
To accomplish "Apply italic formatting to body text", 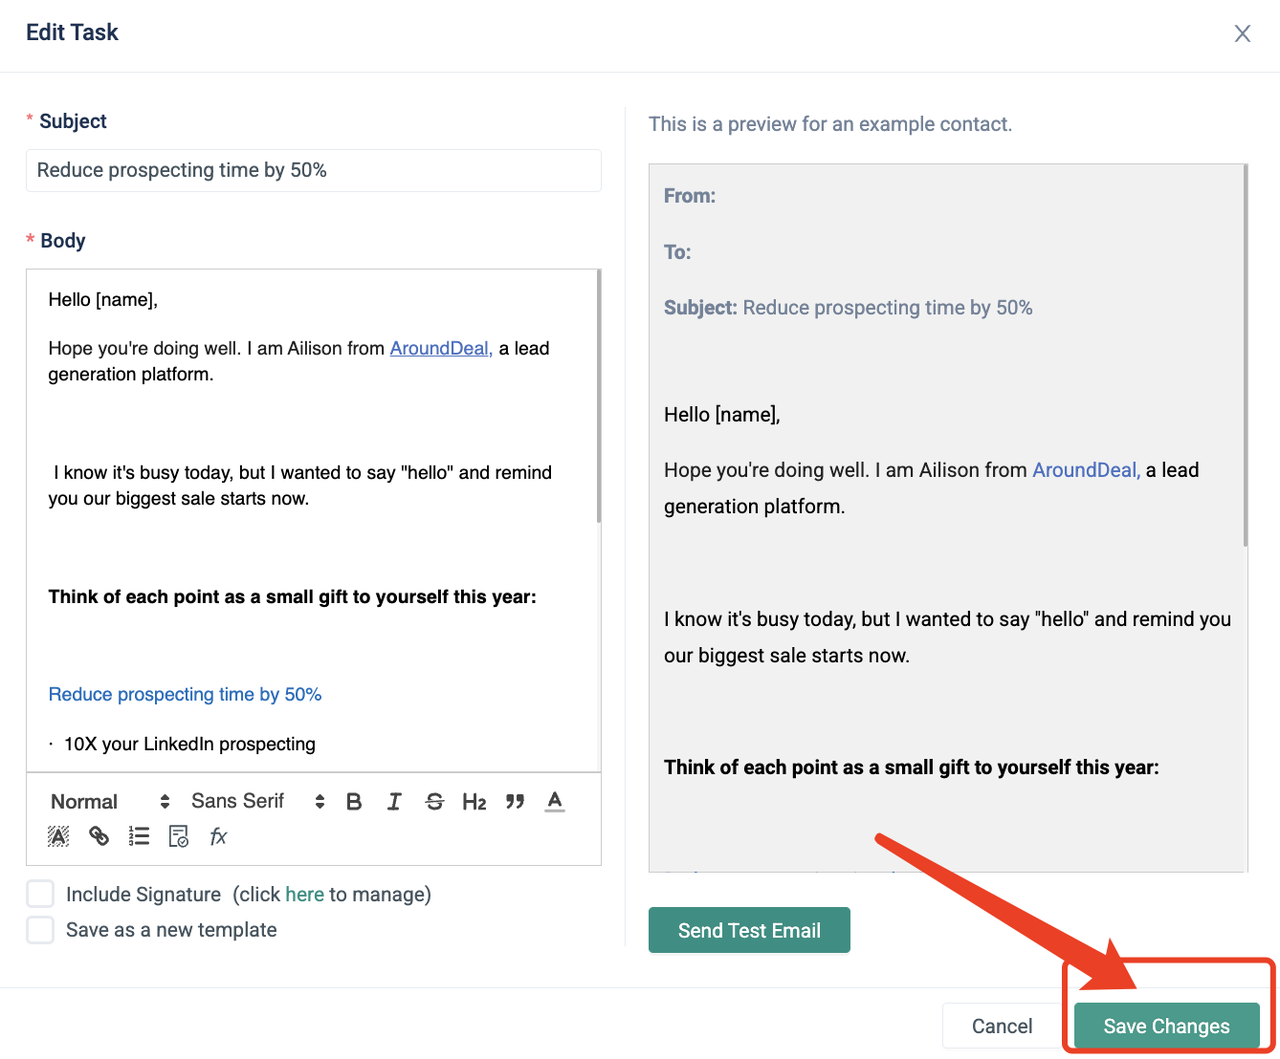I will pos(394,802).
